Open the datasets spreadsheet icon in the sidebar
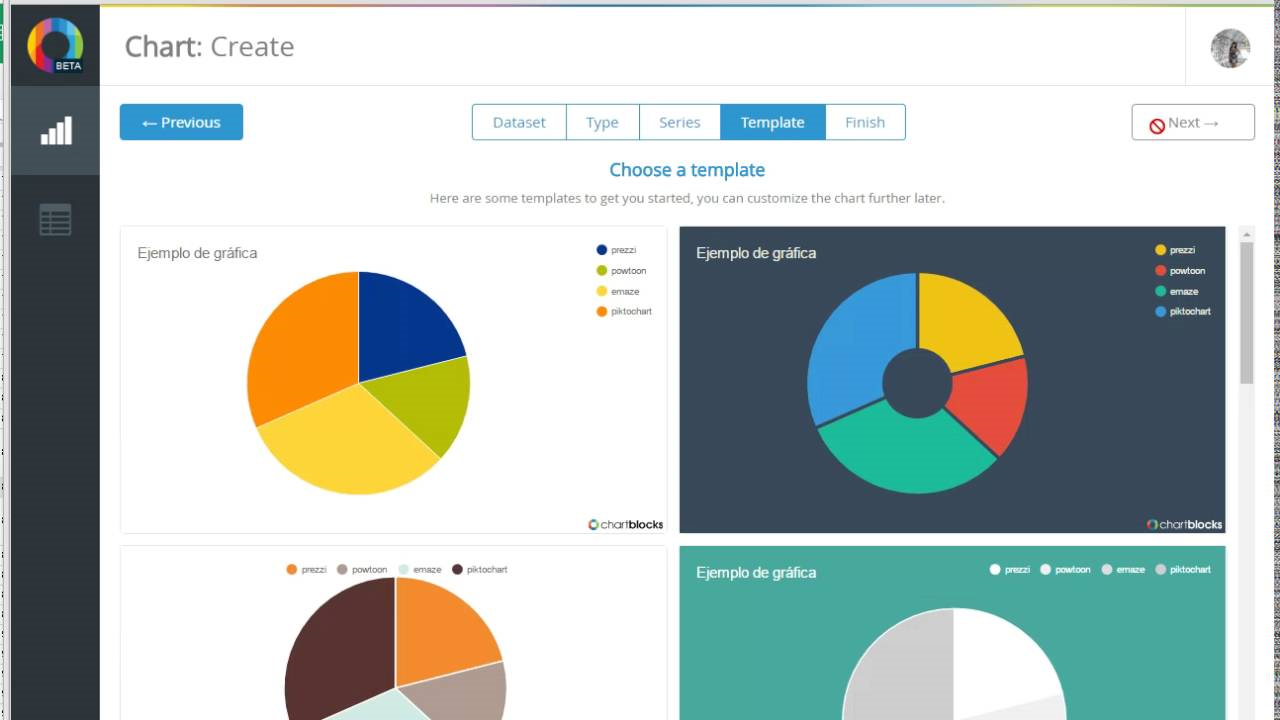The height and width of the screenshot is (720, 1280). pos(55,219)
